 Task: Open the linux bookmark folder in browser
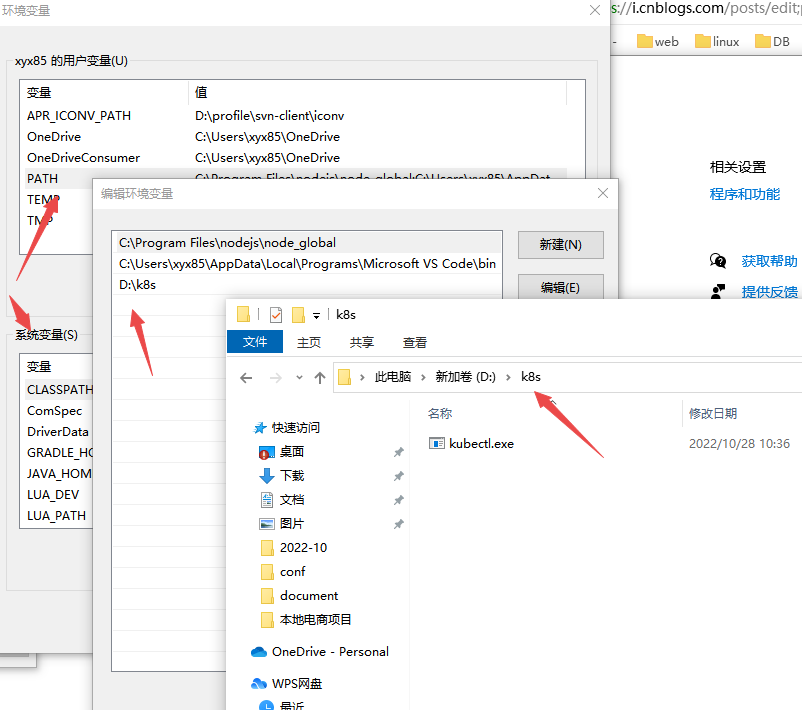pyautogui.click(x=717, y=41)
